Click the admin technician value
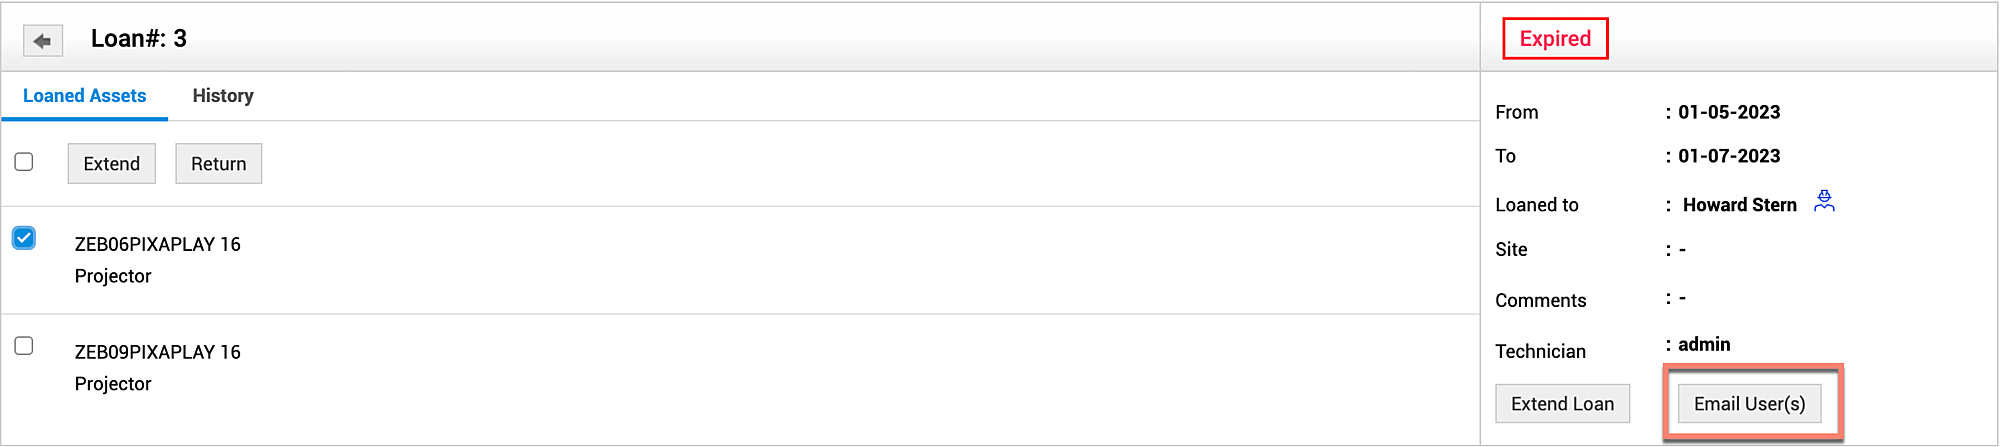This screenshot has height=447, width=2000. coord(1704,344)
